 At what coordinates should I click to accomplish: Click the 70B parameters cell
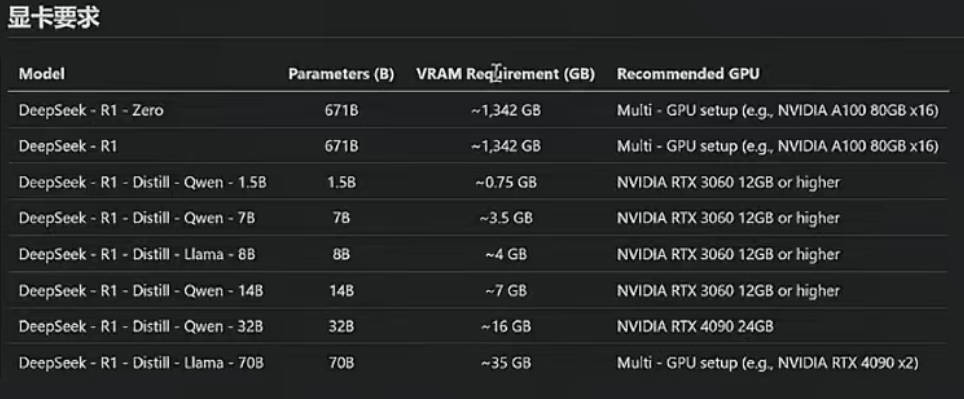[x=341, y=363]
